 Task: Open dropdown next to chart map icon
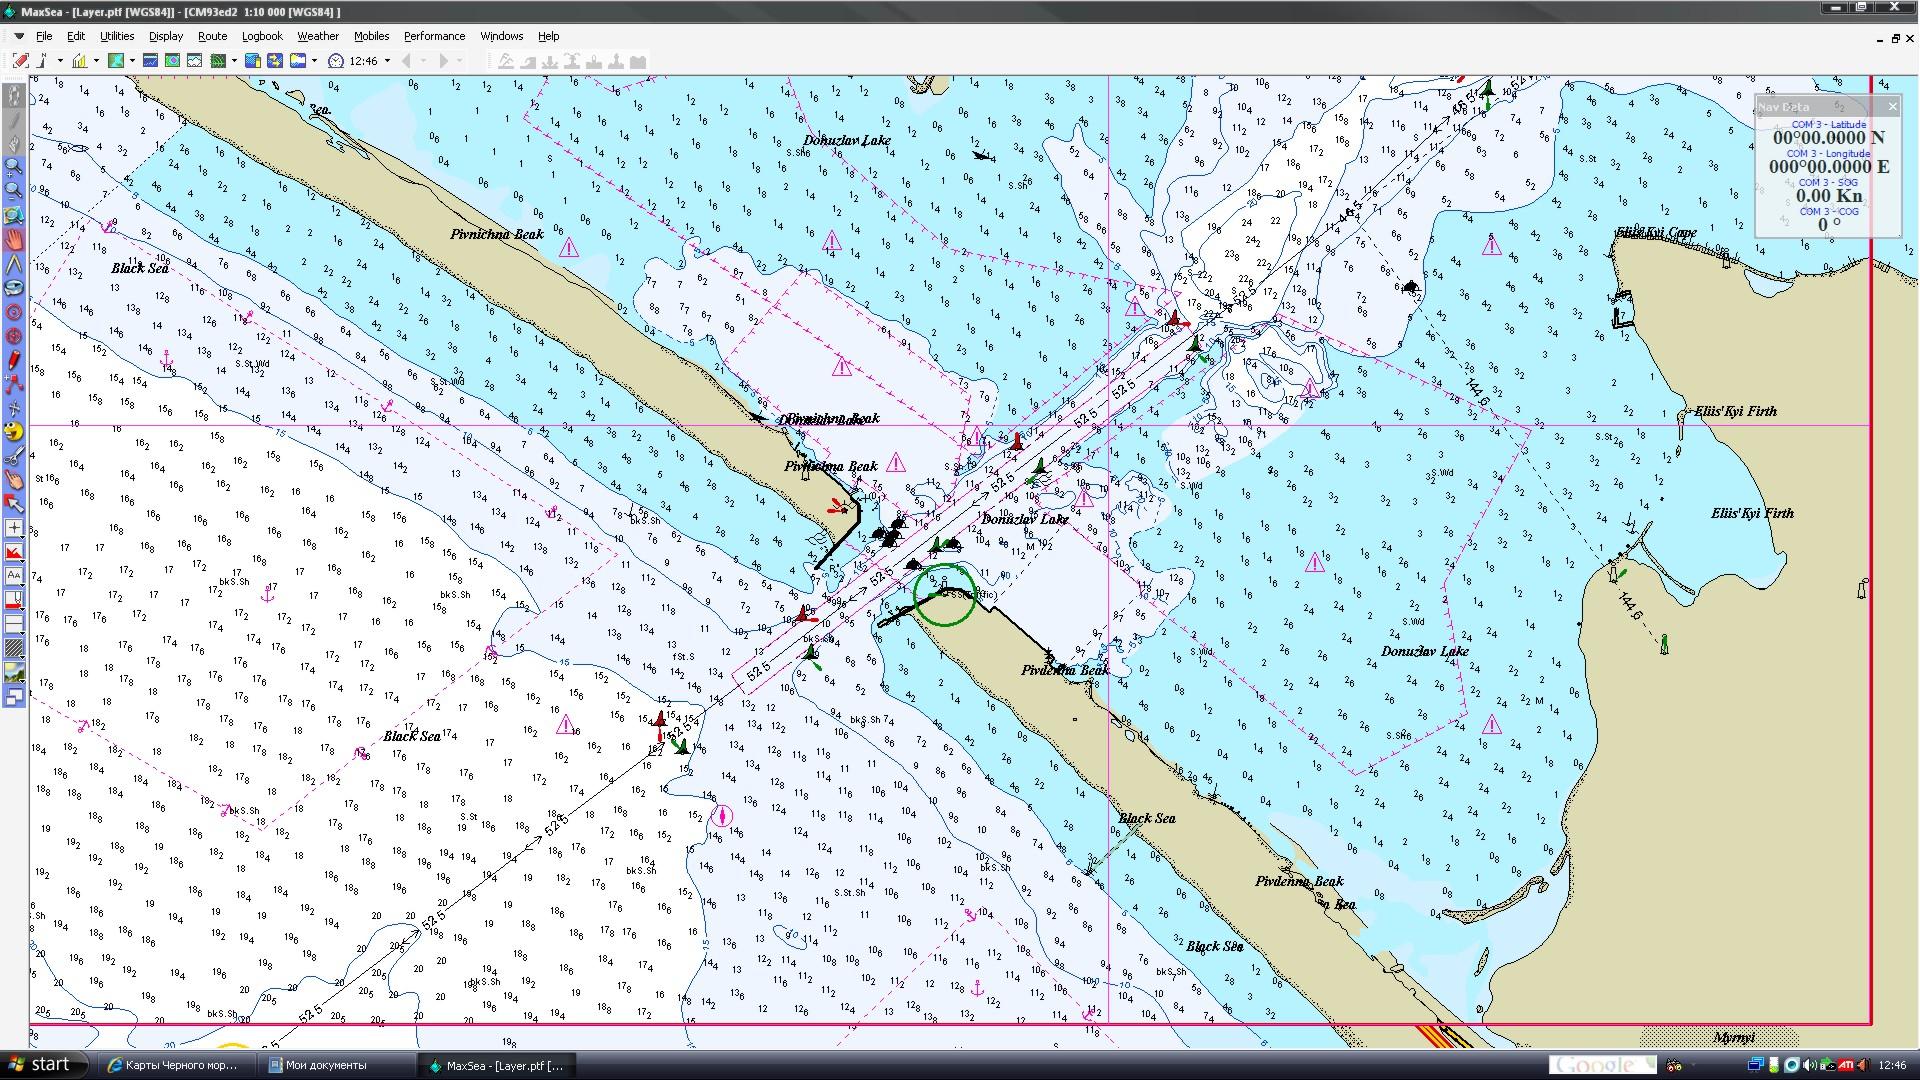click(132, 61)
